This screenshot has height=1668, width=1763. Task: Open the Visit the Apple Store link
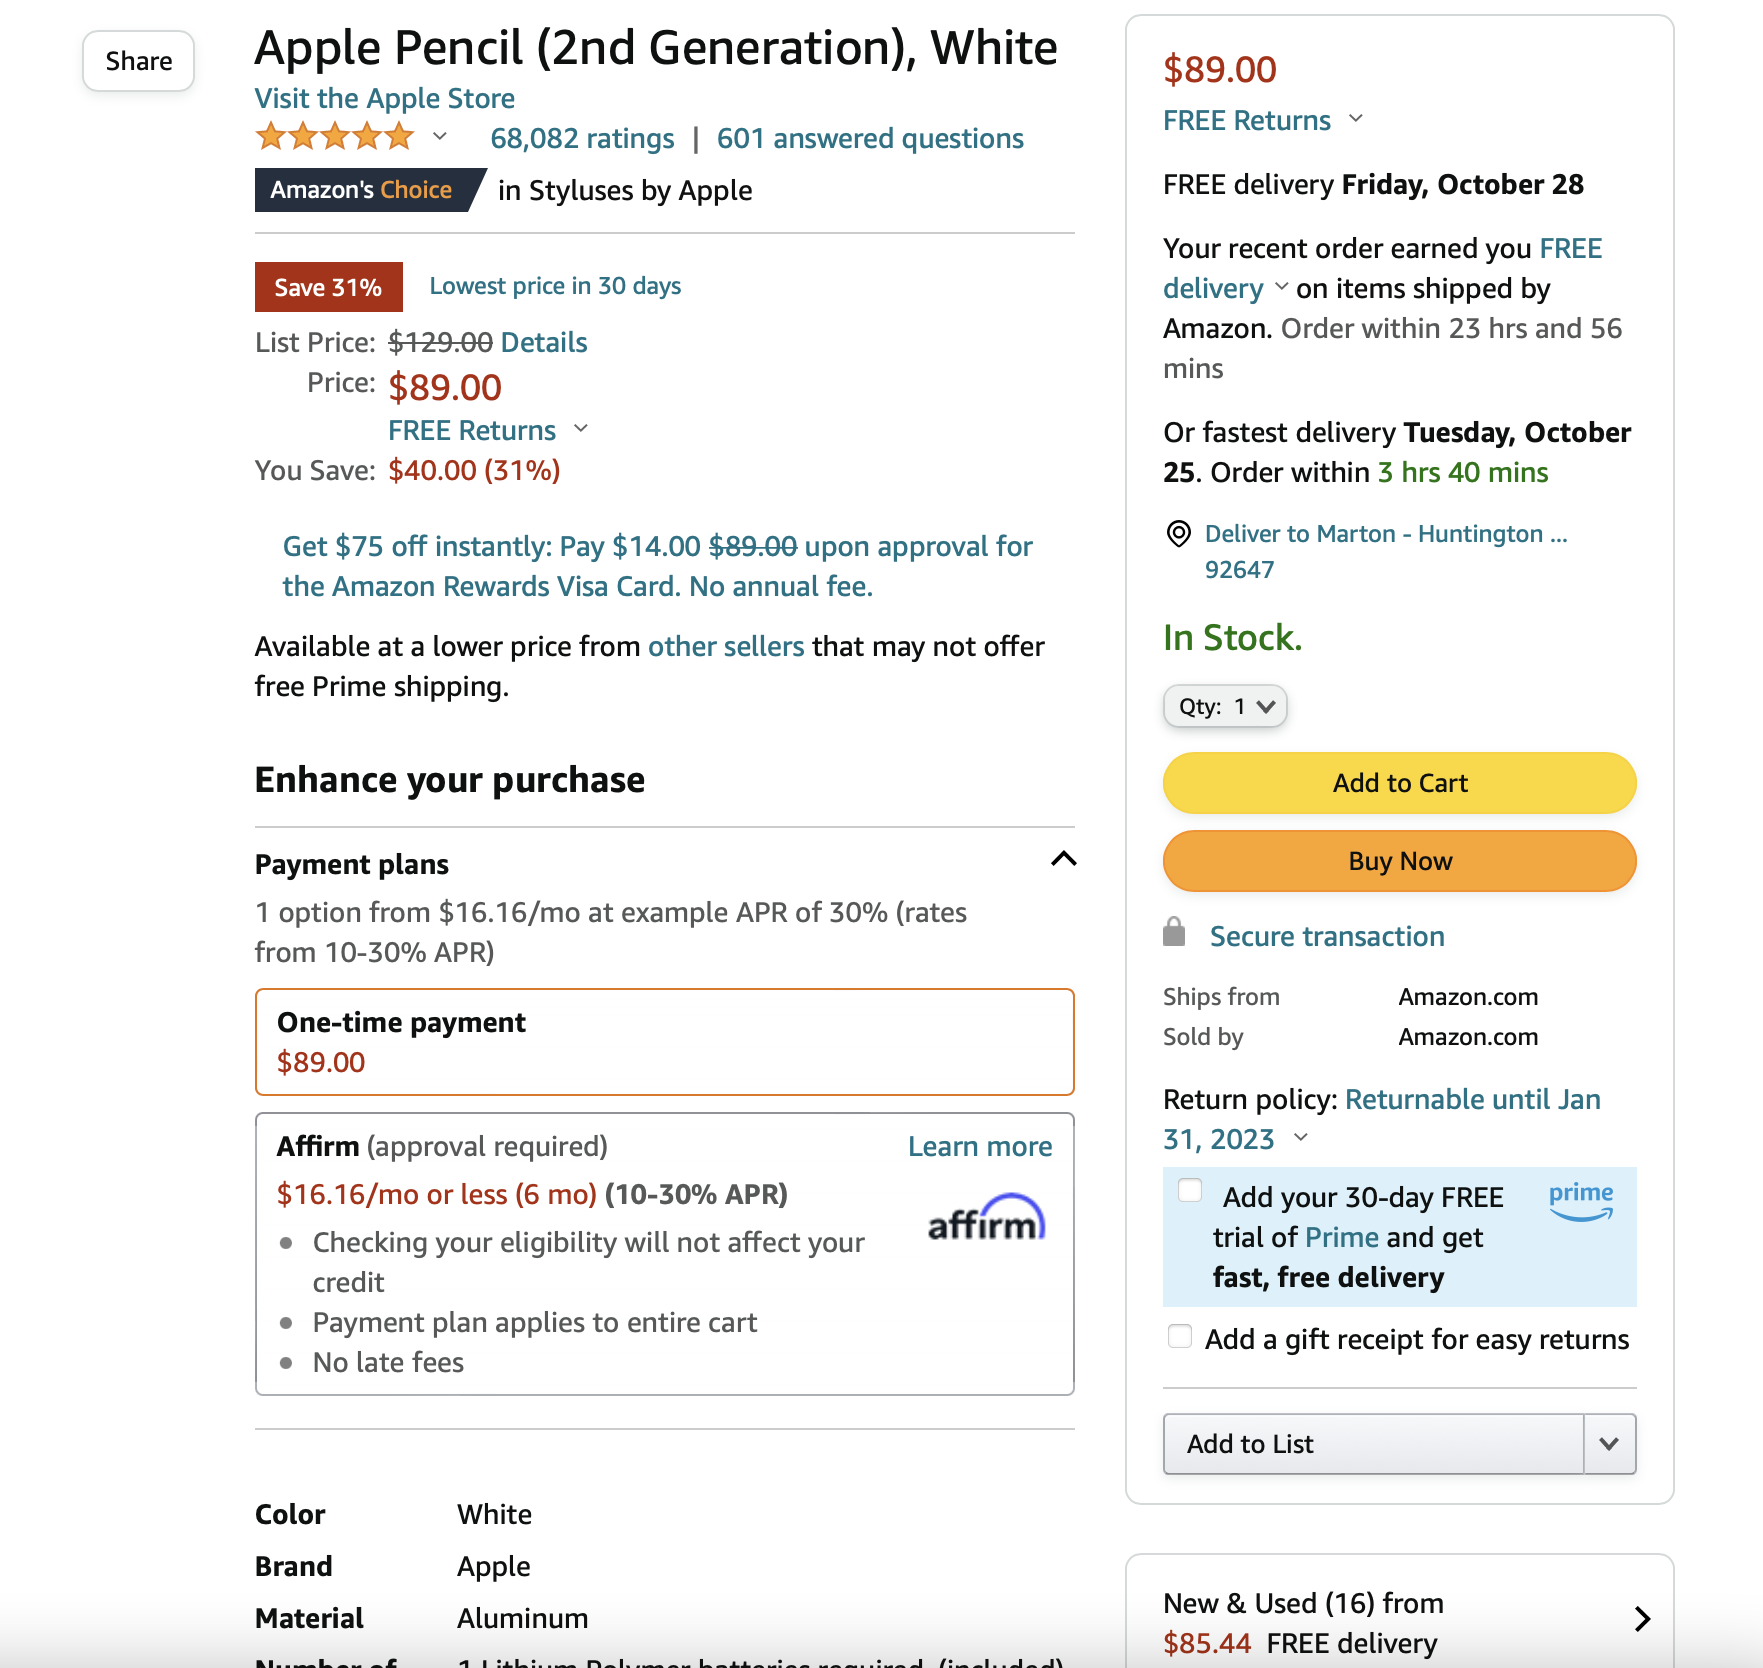coord(385,98)
